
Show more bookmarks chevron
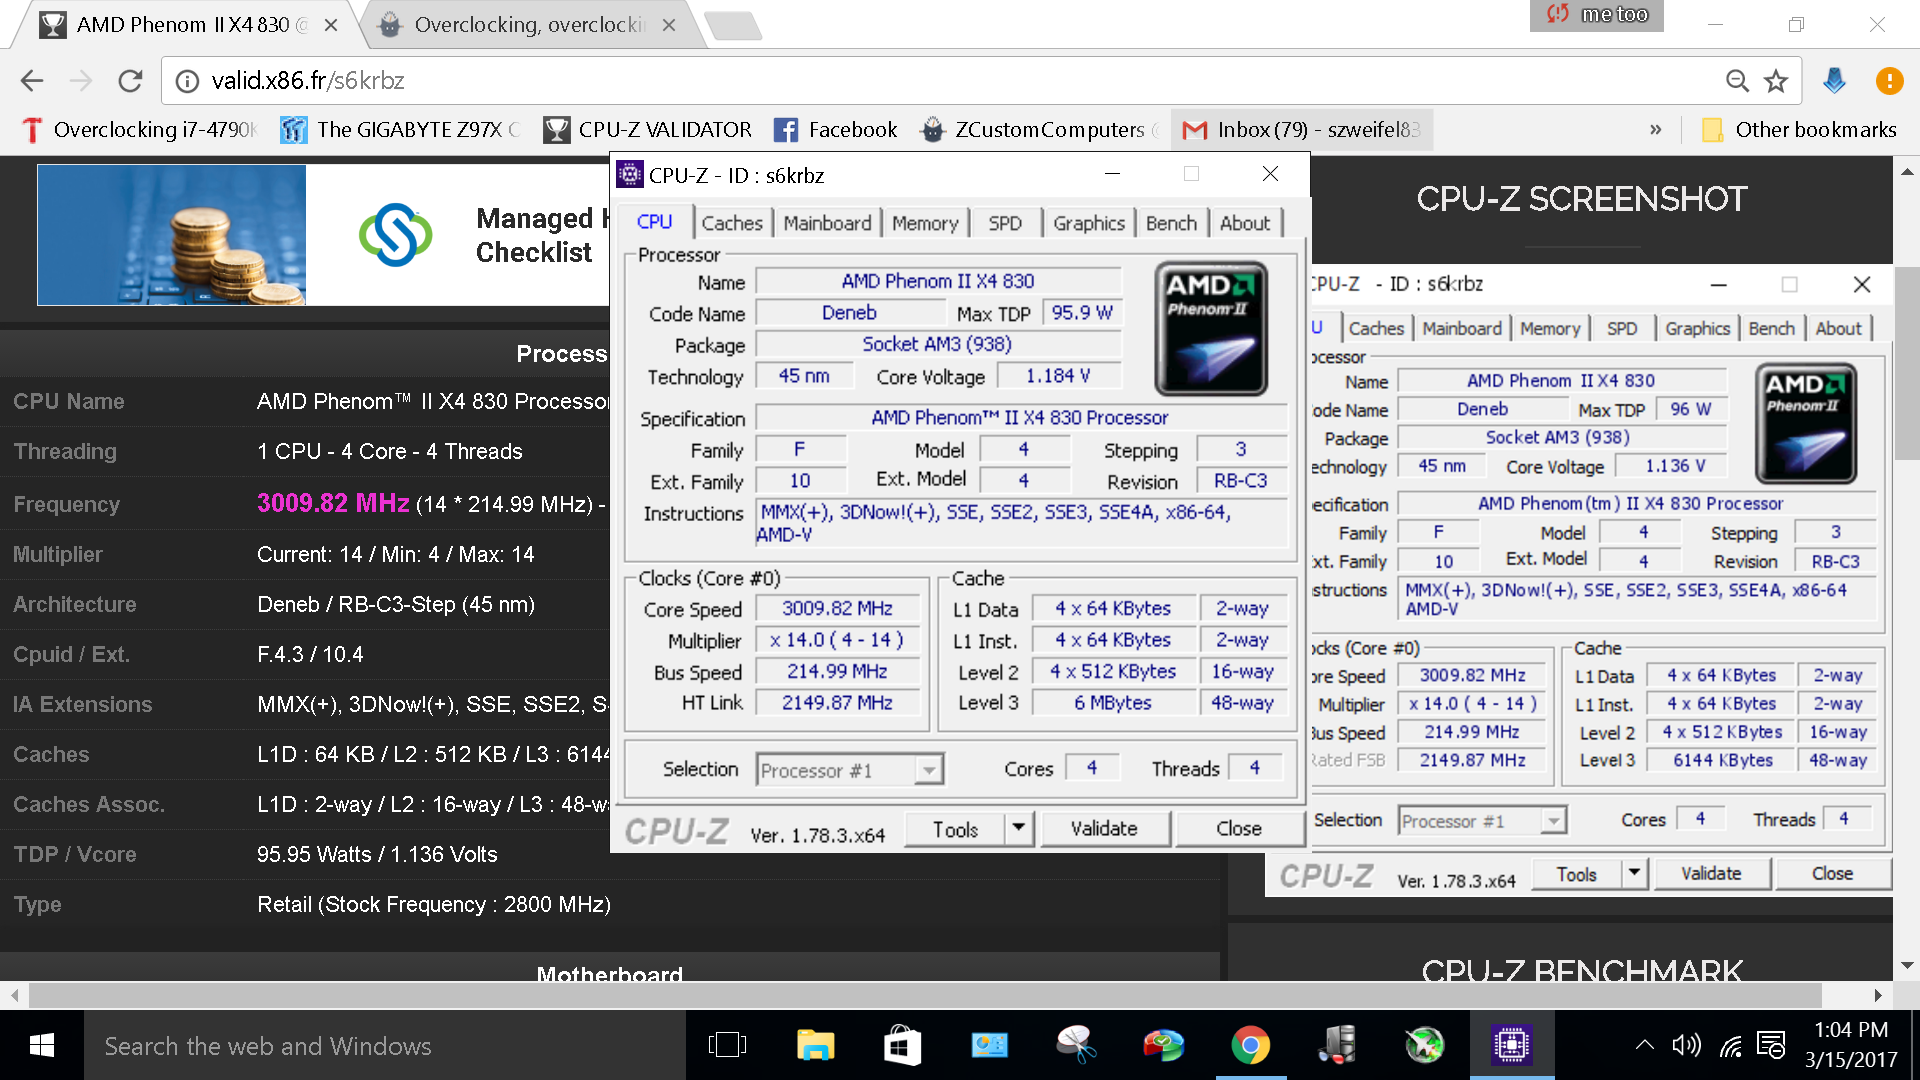(x=1656, y=130)
